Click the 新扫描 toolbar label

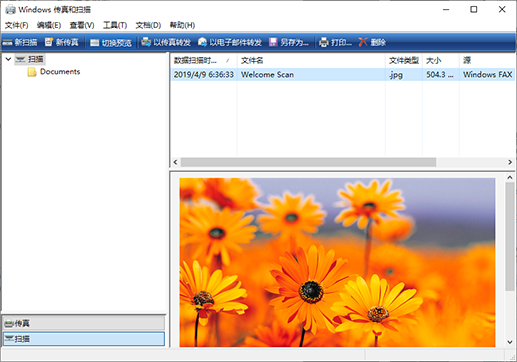pyautogui.click(x=26, y=42)
